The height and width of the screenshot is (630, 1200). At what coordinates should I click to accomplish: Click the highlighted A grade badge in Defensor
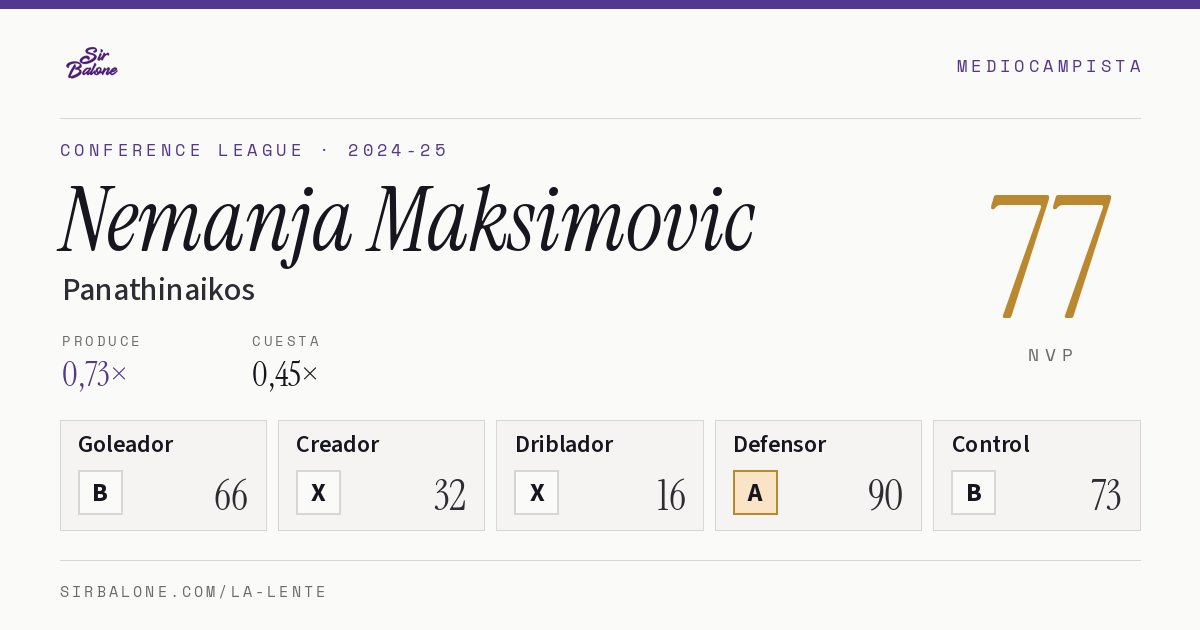coord(755,492)
